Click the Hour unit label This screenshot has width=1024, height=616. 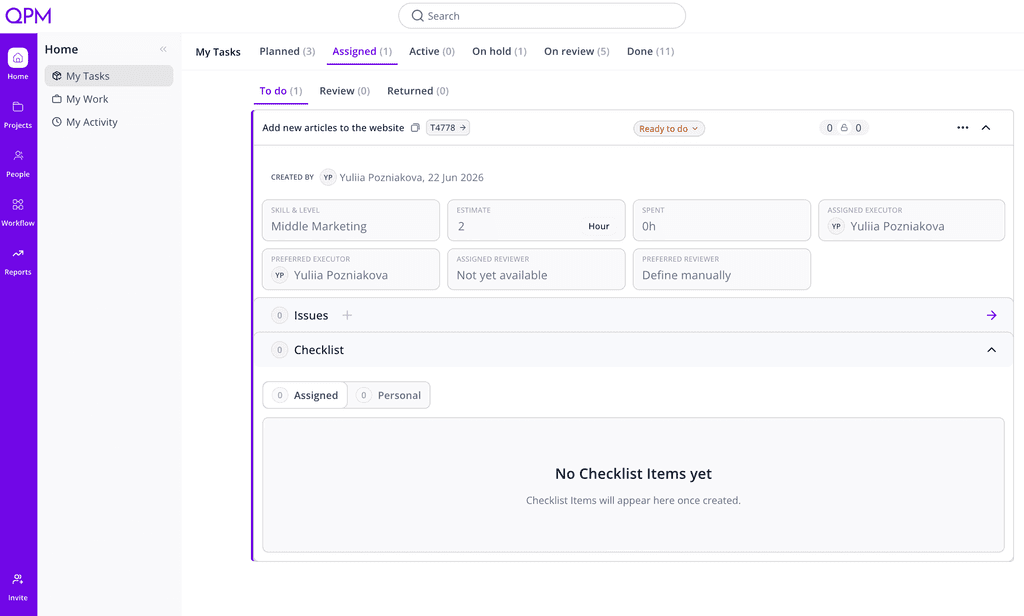(599, 226)
